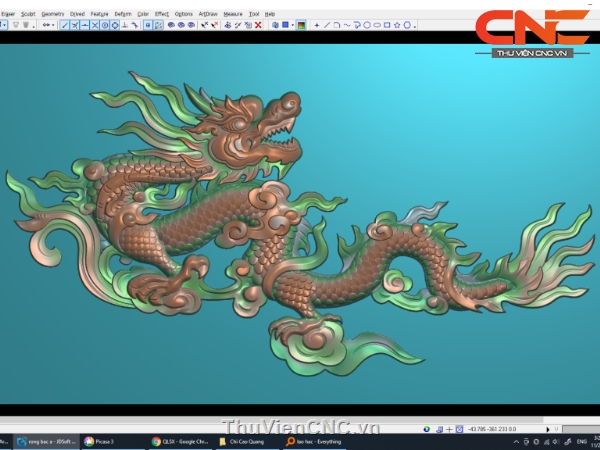This screenshot has width=600, height=450.
Task: Open the Help menu
Action: click(x=270, y=14)
